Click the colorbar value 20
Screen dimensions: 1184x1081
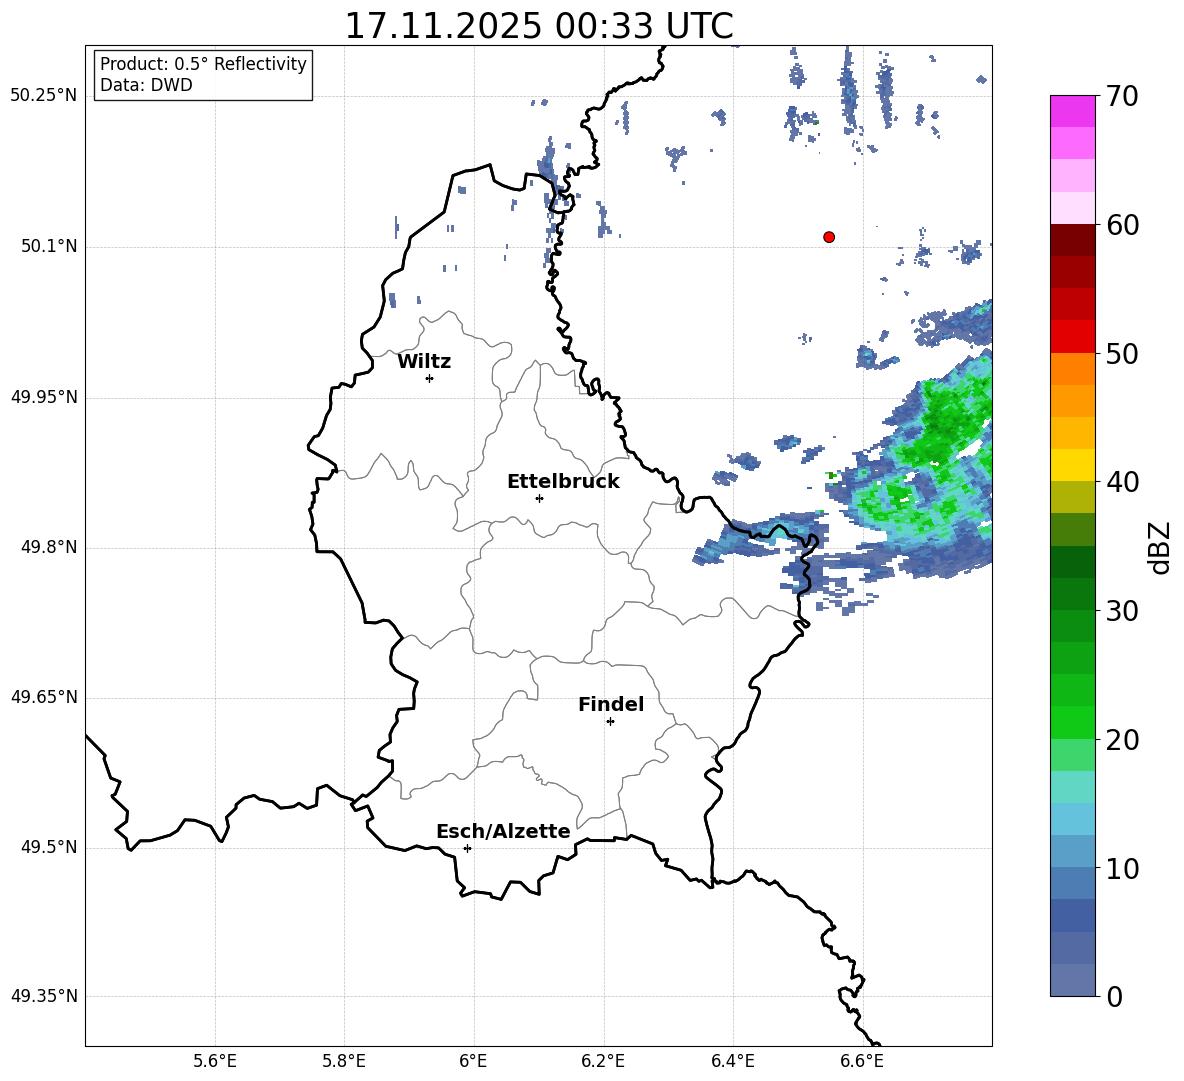tap(1122, 740)
